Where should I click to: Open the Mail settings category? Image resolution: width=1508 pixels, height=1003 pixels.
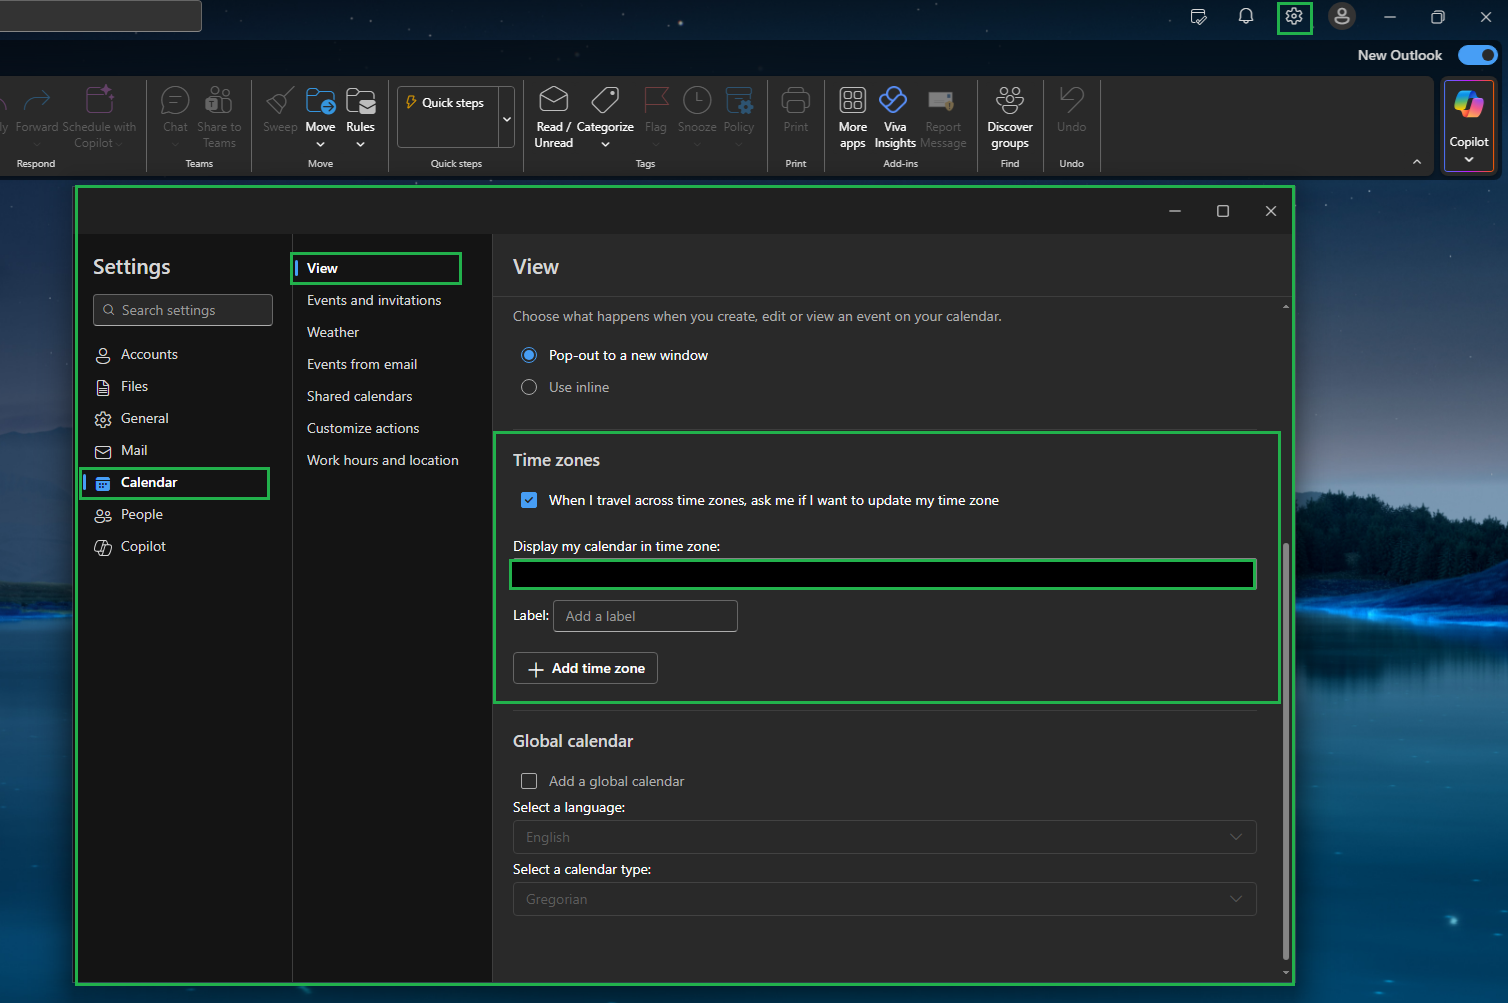coord(134,450)
